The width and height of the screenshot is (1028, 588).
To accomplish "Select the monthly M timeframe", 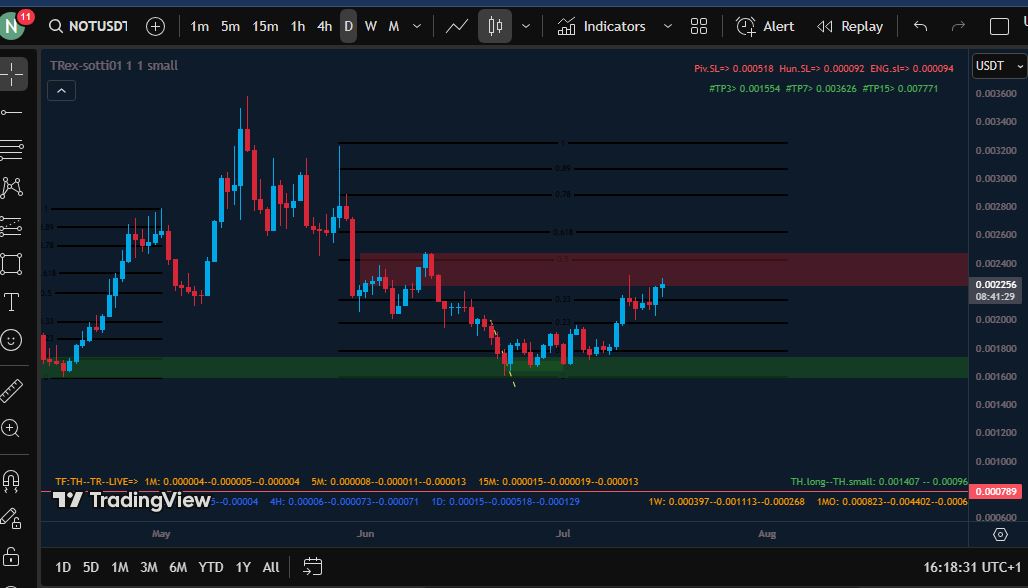I will pos(393,26).
